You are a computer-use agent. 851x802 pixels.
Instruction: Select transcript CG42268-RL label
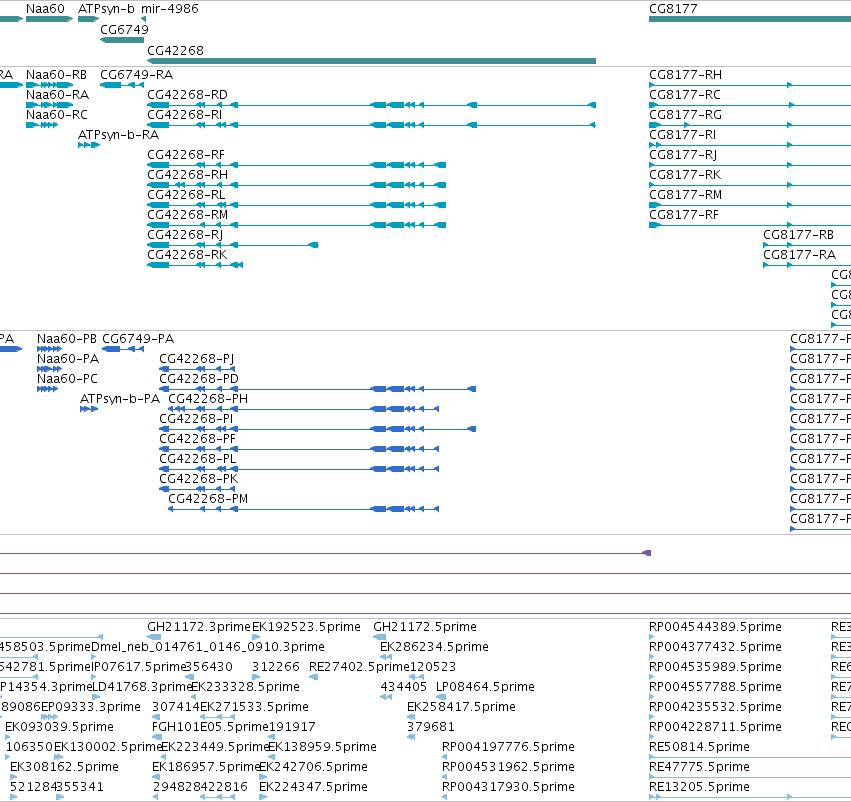[x=186, y=195]
